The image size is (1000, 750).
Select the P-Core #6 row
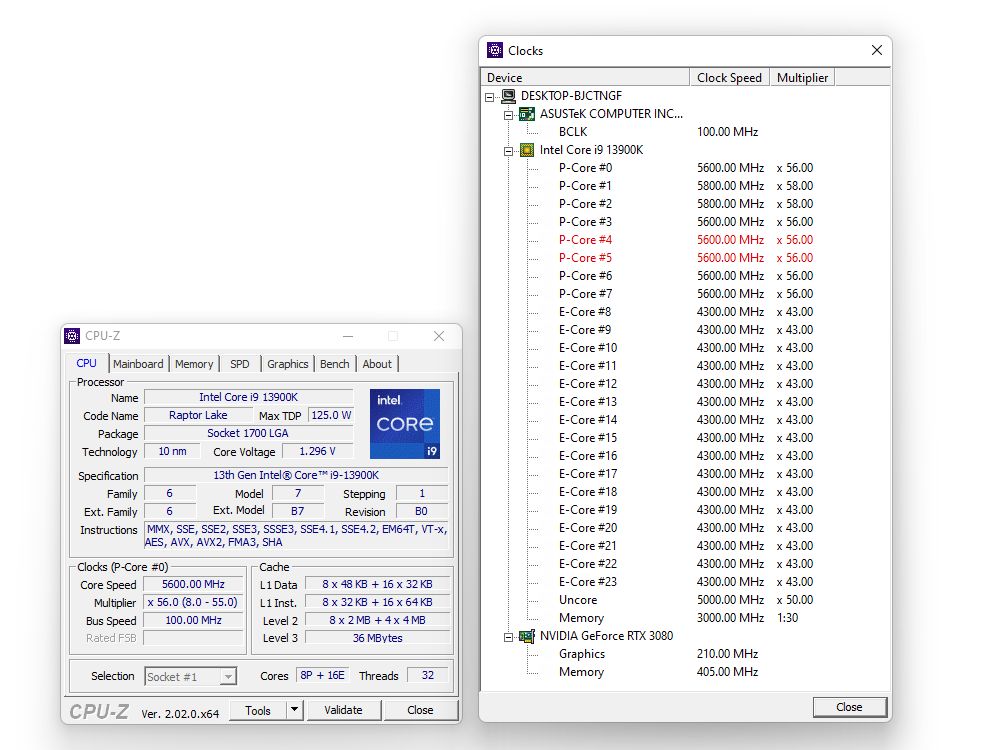[x=686, y=276]
